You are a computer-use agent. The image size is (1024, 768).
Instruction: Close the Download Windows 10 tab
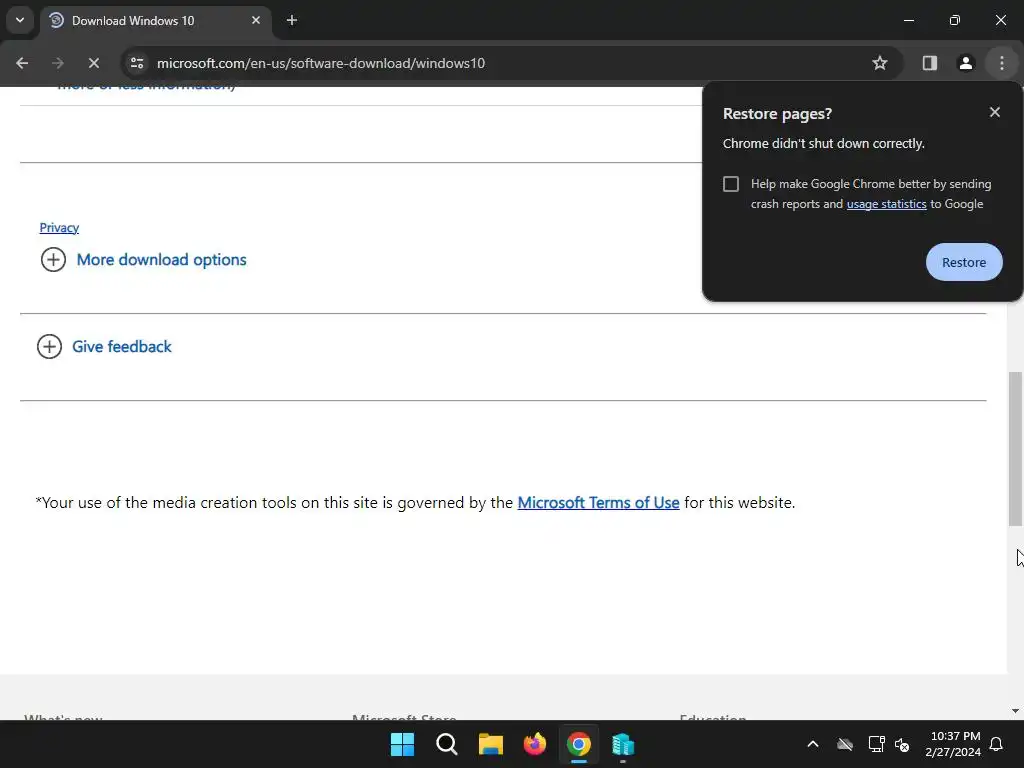(x=256, y=20)
